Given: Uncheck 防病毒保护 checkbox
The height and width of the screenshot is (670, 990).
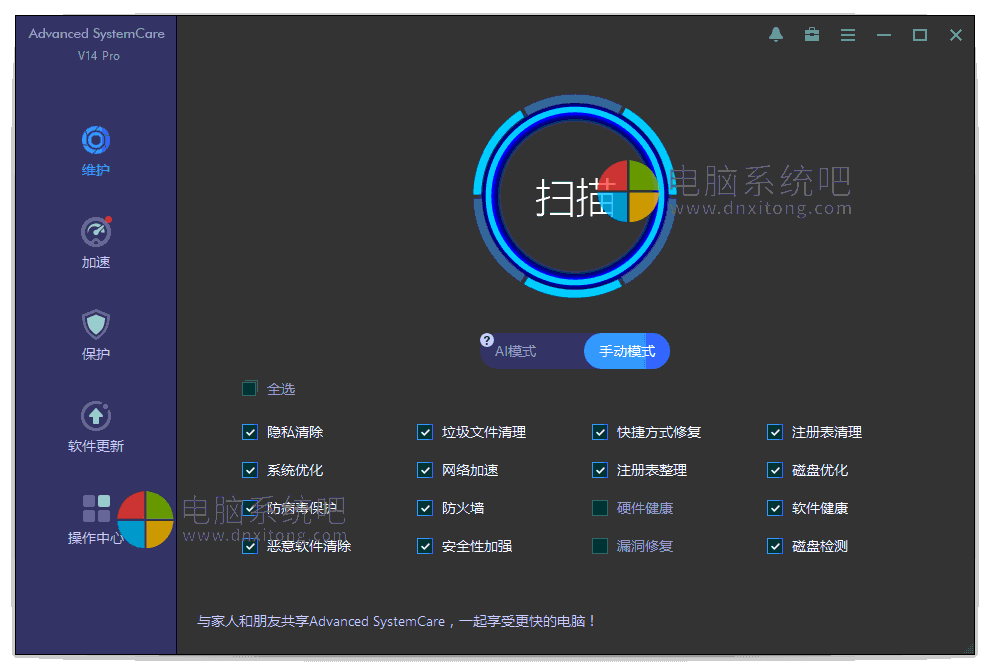Looking at the screenshot, I should tap(250, 508).
